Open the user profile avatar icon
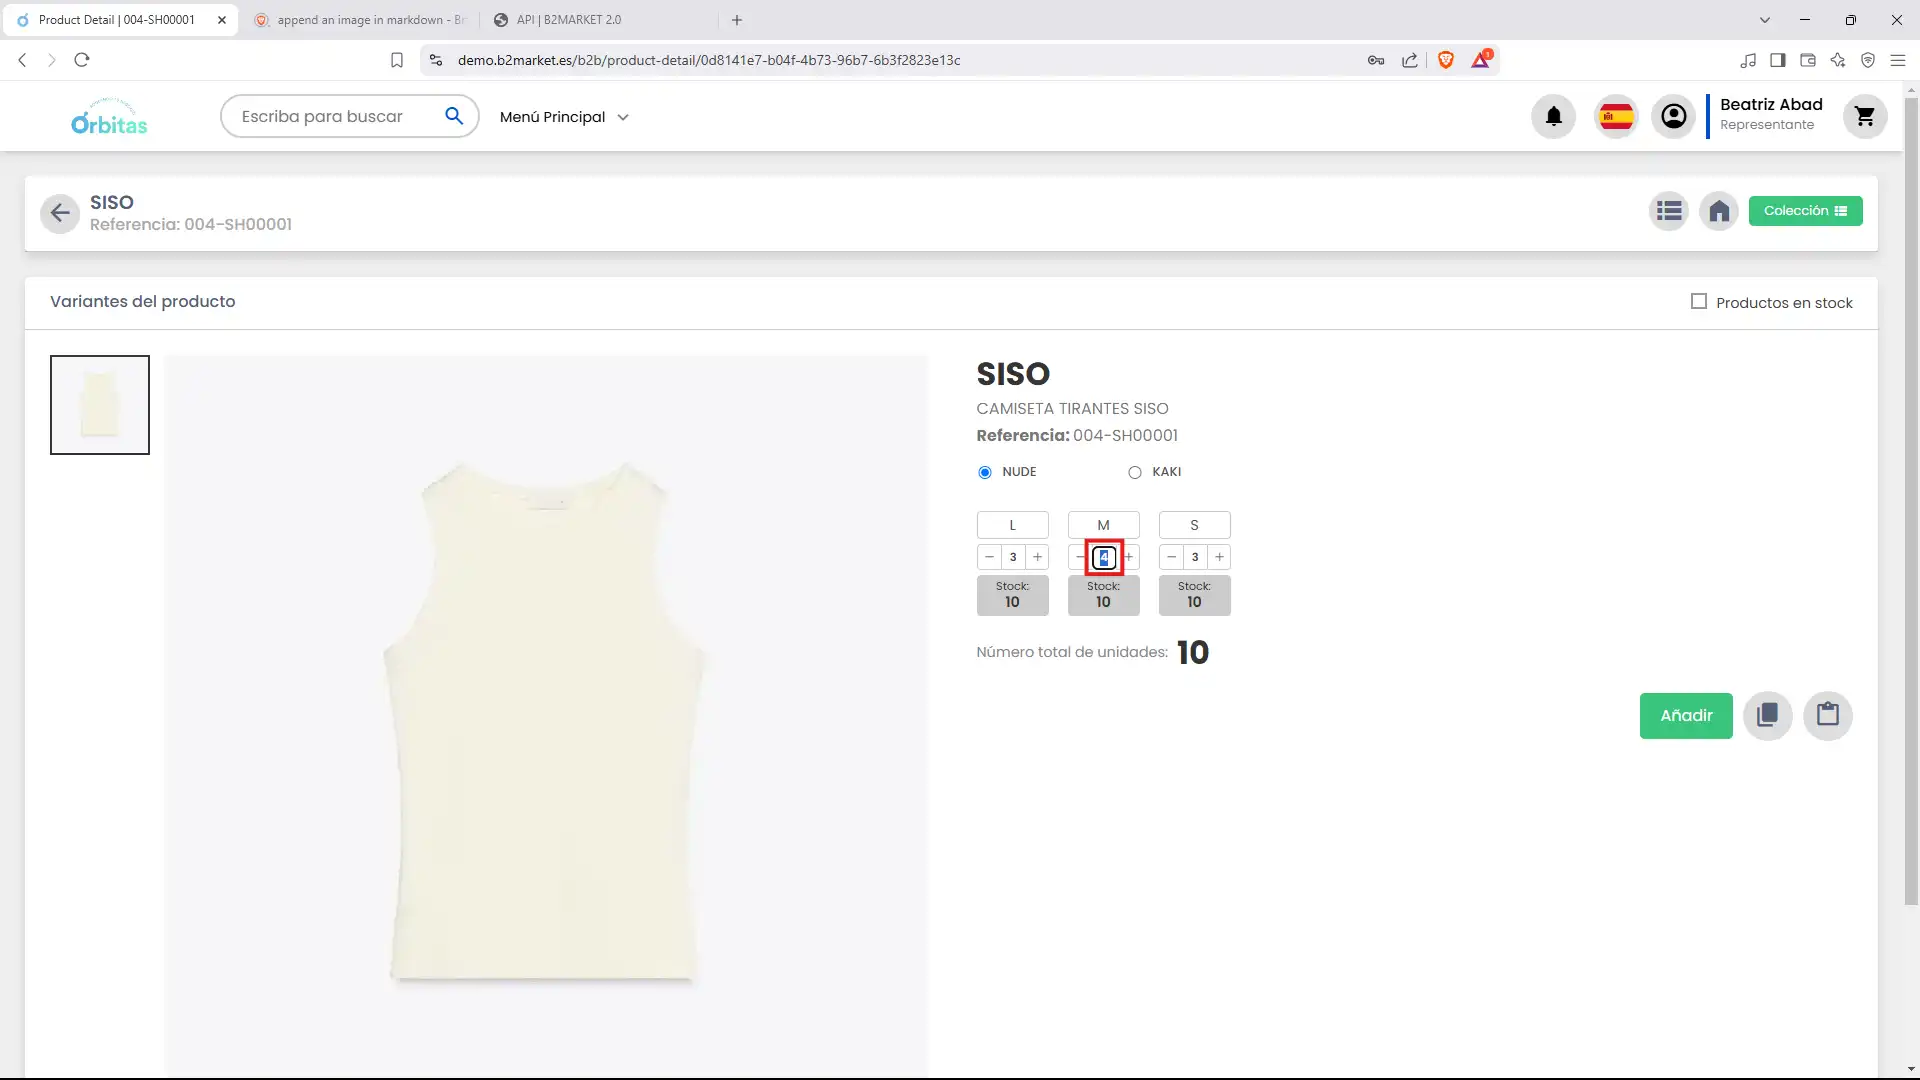Screen dimensions: 1920x1080 (x=1673, y=117)
